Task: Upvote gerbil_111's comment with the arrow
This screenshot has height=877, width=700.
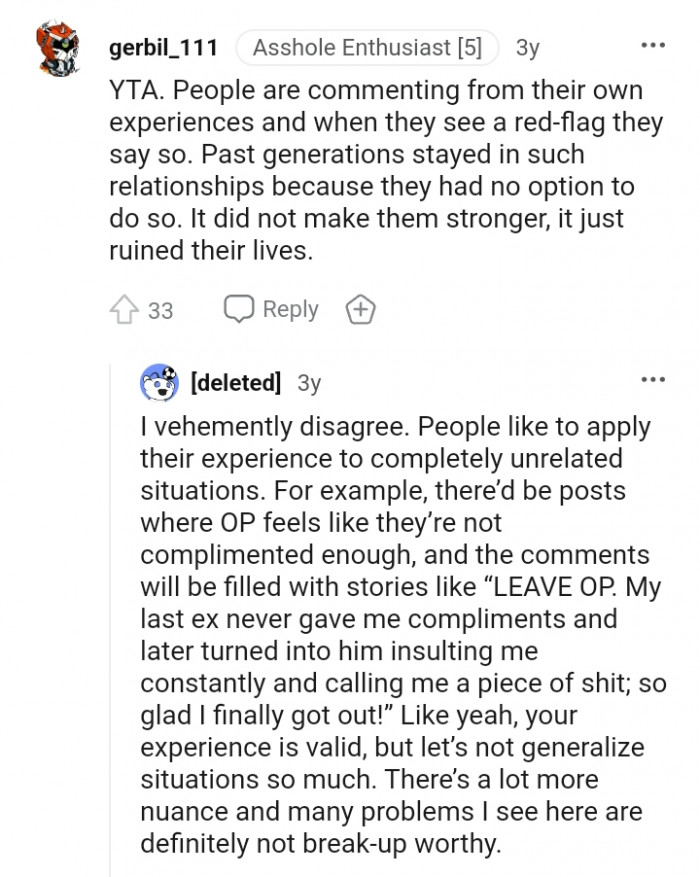Action: point(124,310)
